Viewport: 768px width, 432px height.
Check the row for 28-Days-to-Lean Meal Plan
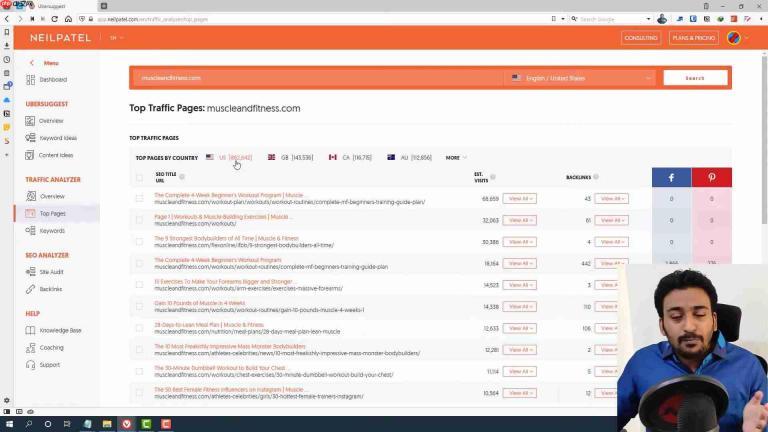click(140, 328)
